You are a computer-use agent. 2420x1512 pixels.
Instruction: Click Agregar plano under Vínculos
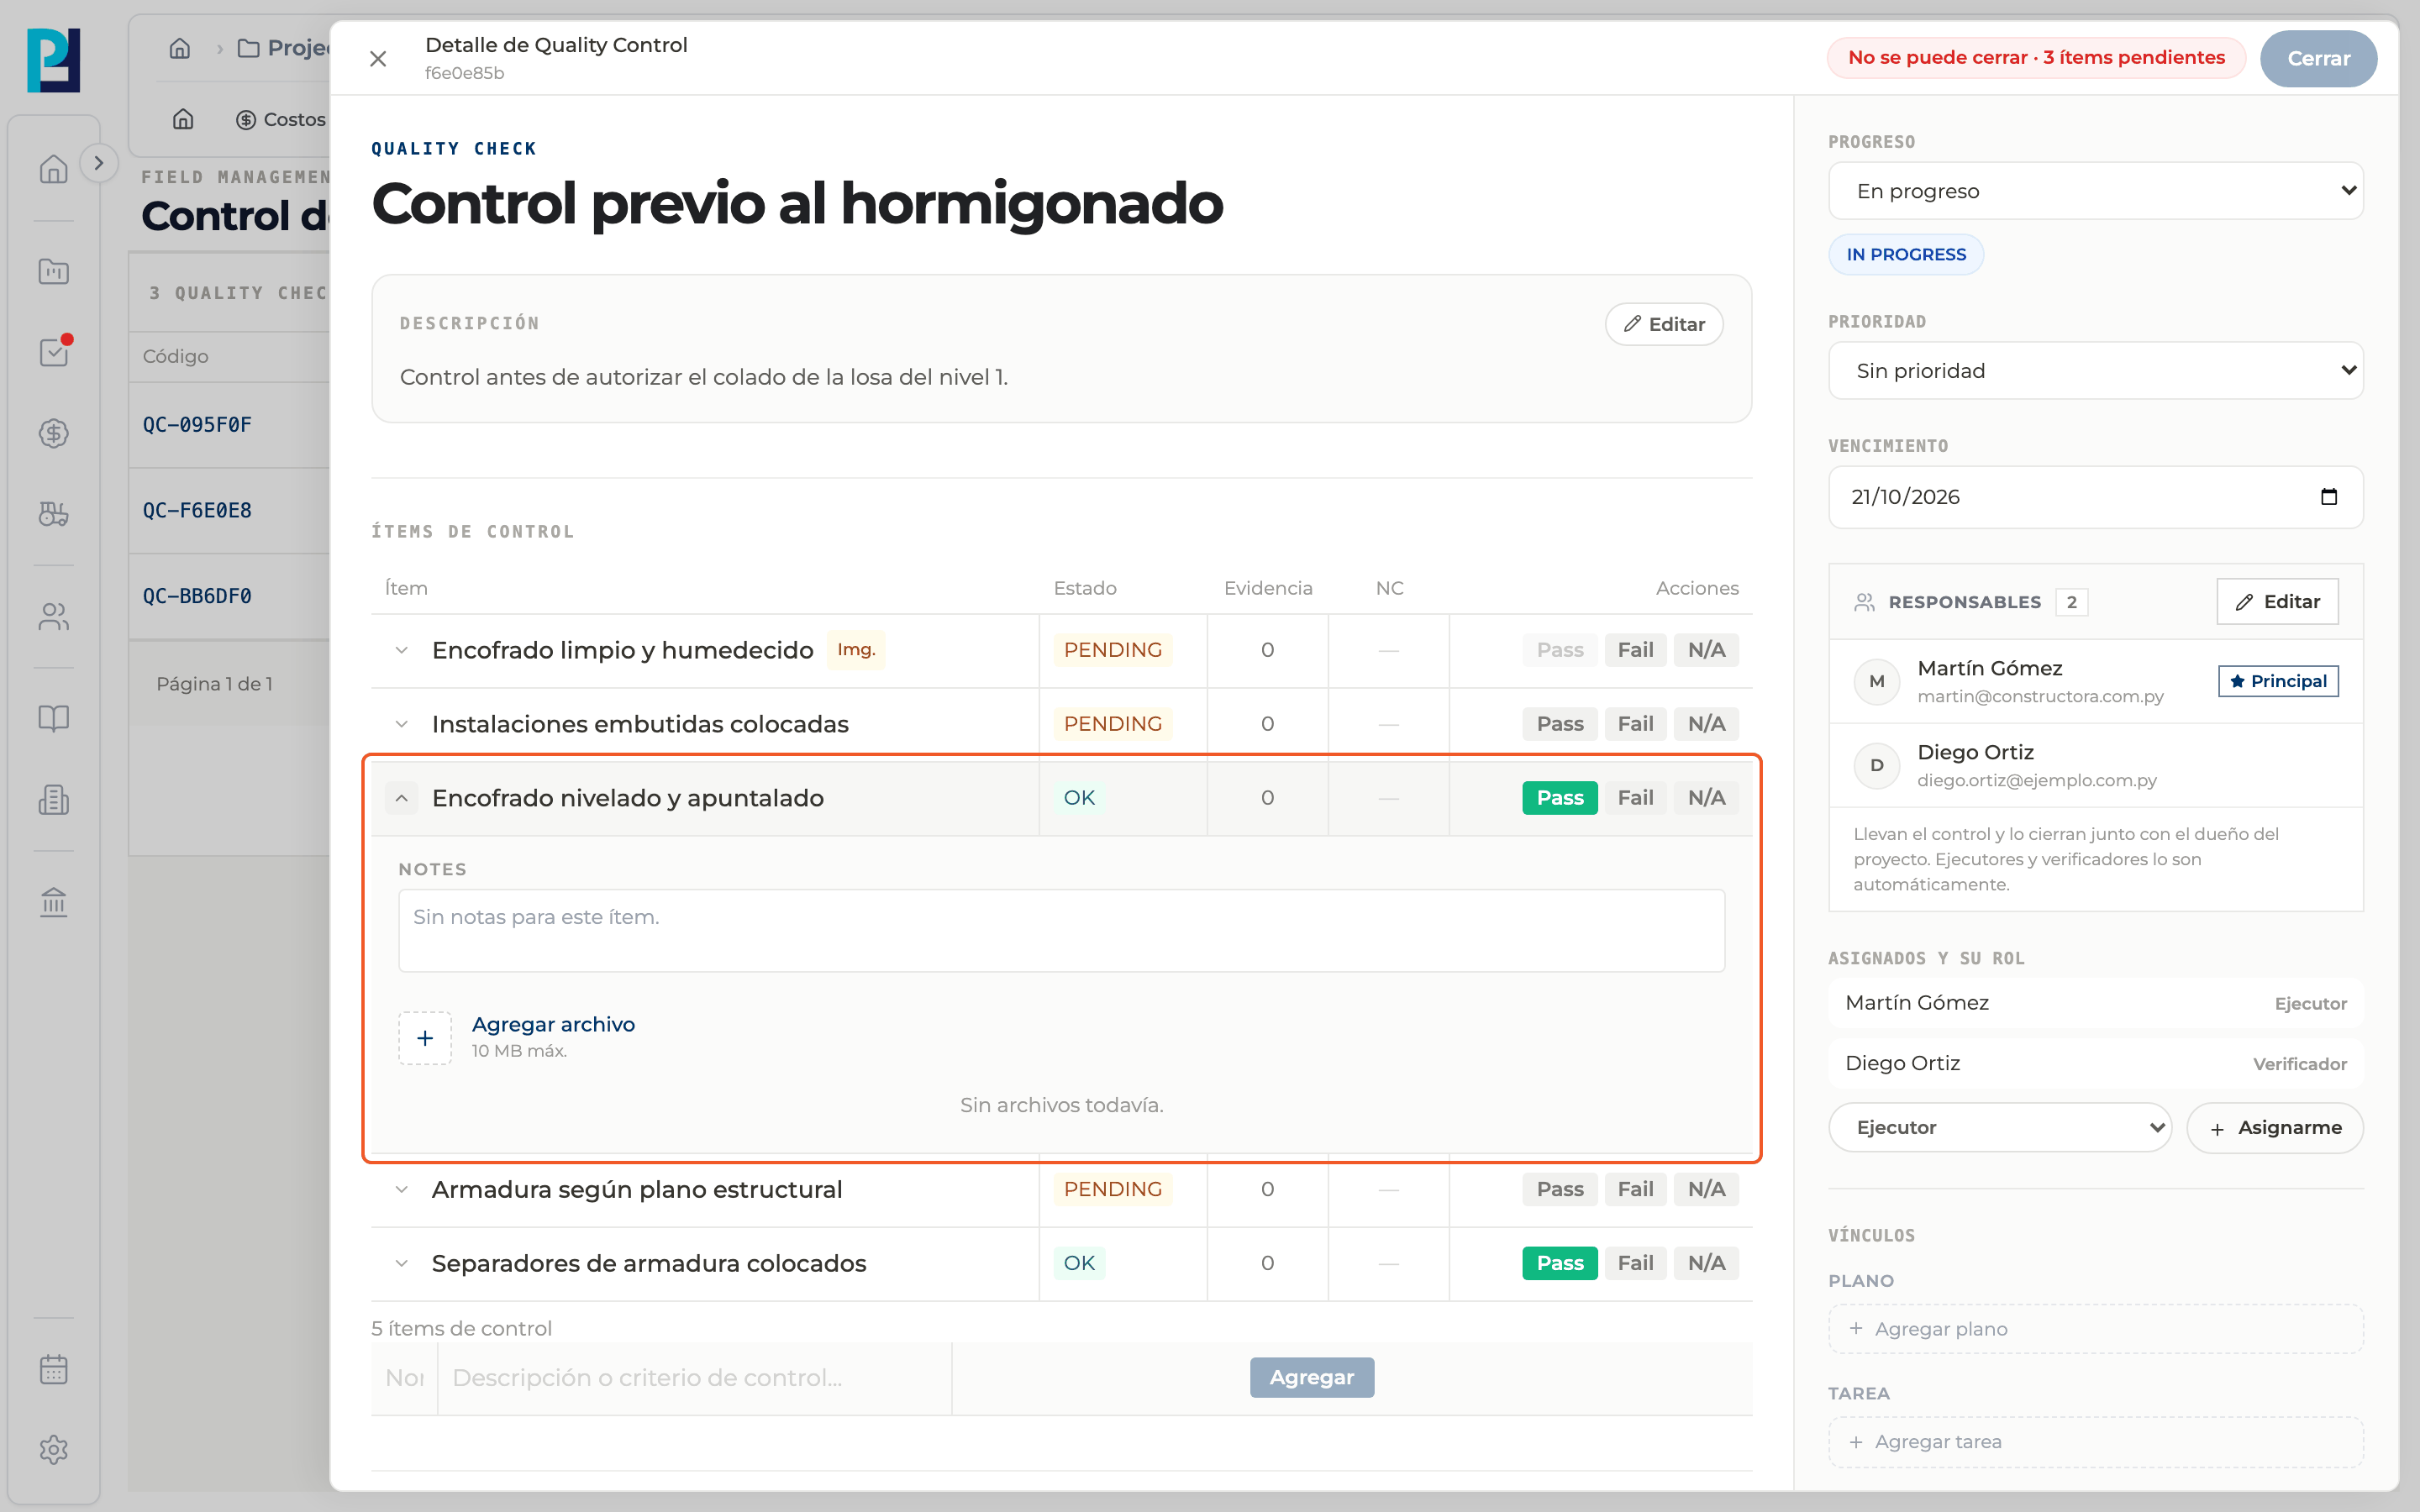pyautogui.click(x=2095, y=1329)
